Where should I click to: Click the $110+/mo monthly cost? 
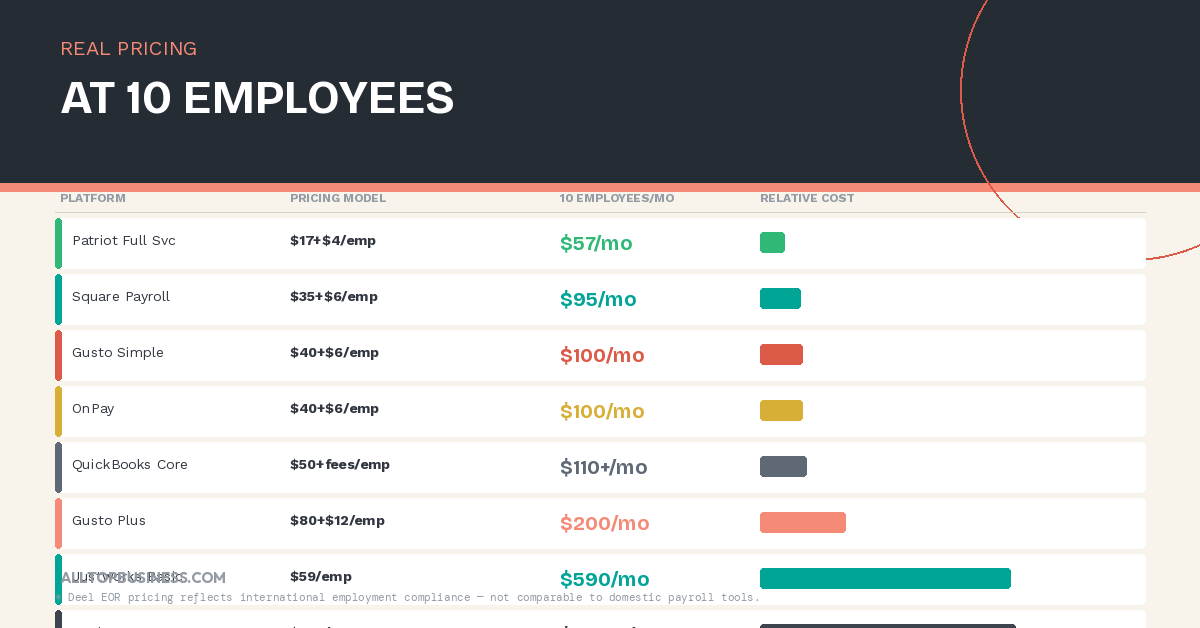(604, 467)
